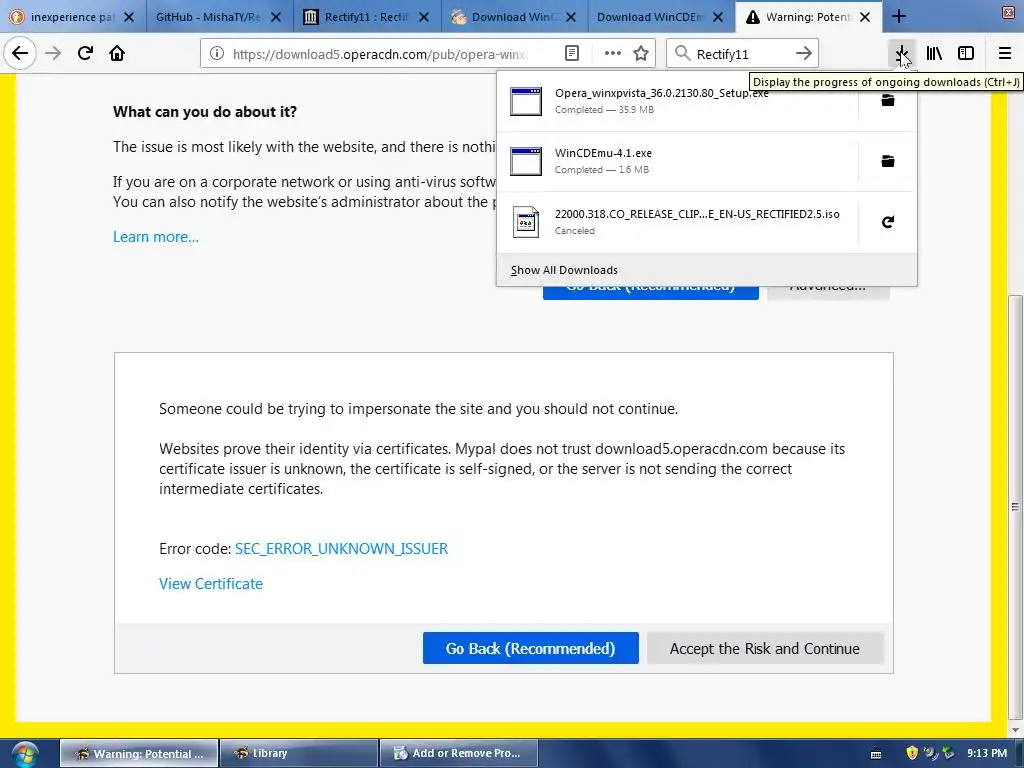Click the forward navigation arrow
The height and width of the screenshot is (768, 1024).
point(53,53)
